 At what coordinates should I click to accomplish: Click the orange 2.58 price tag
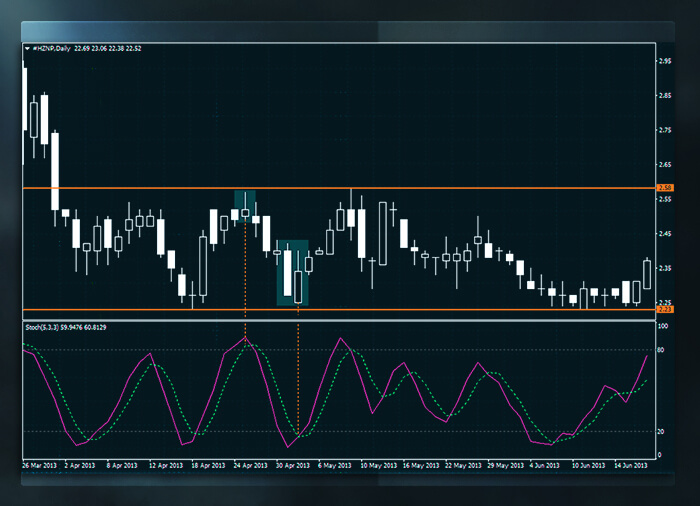(664, 188)
